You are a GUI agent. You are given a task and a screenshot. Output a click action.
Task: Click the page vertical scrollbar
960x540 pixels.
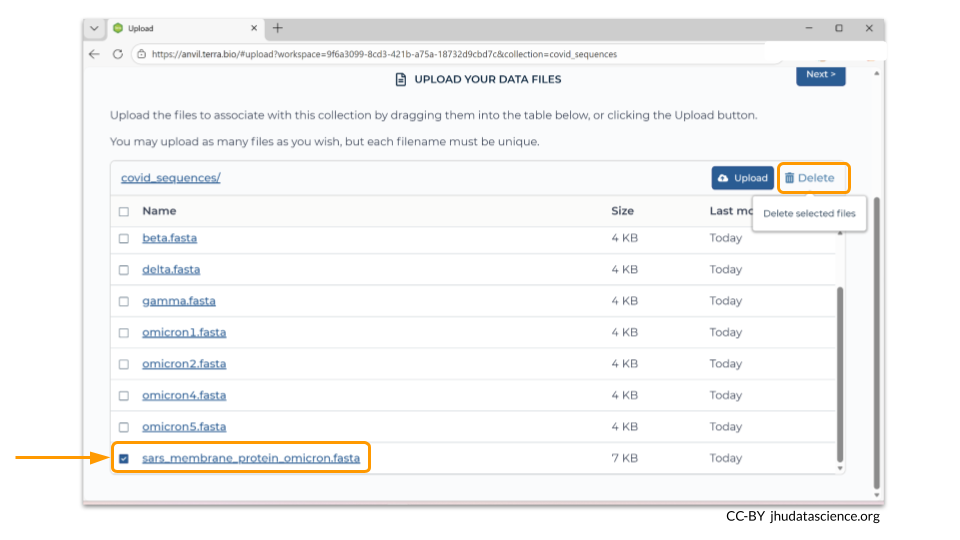click(876, 343)
